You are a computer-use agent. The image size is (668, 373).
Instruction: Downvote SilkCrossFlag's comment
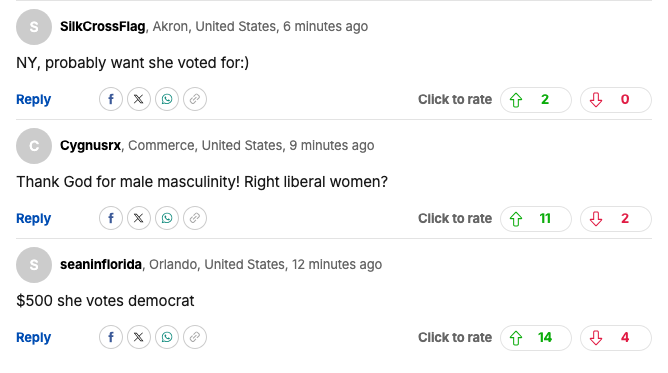coord(616,100)
